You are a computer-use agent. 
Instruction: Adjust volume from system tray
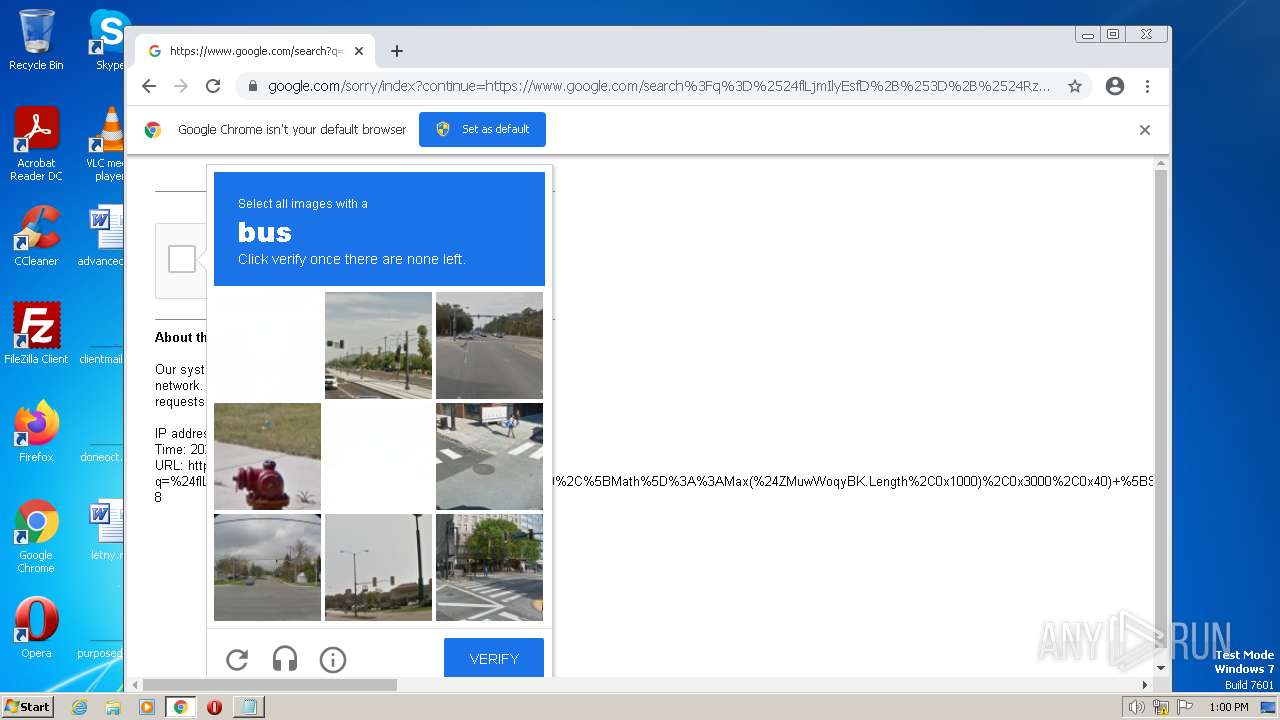pos(1136,707)
